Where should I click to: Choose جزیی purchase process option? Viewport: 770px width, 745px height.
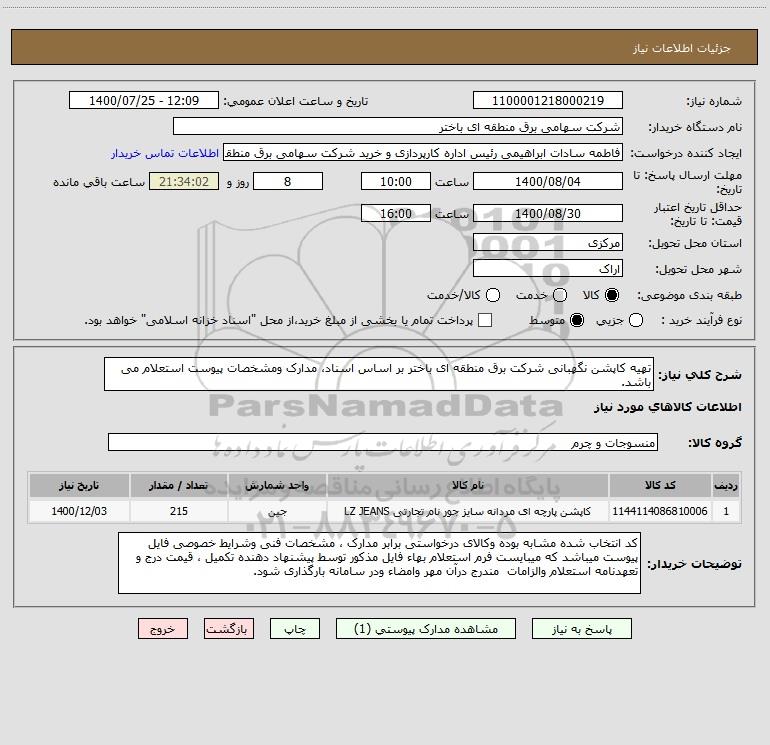coord(635,320)
